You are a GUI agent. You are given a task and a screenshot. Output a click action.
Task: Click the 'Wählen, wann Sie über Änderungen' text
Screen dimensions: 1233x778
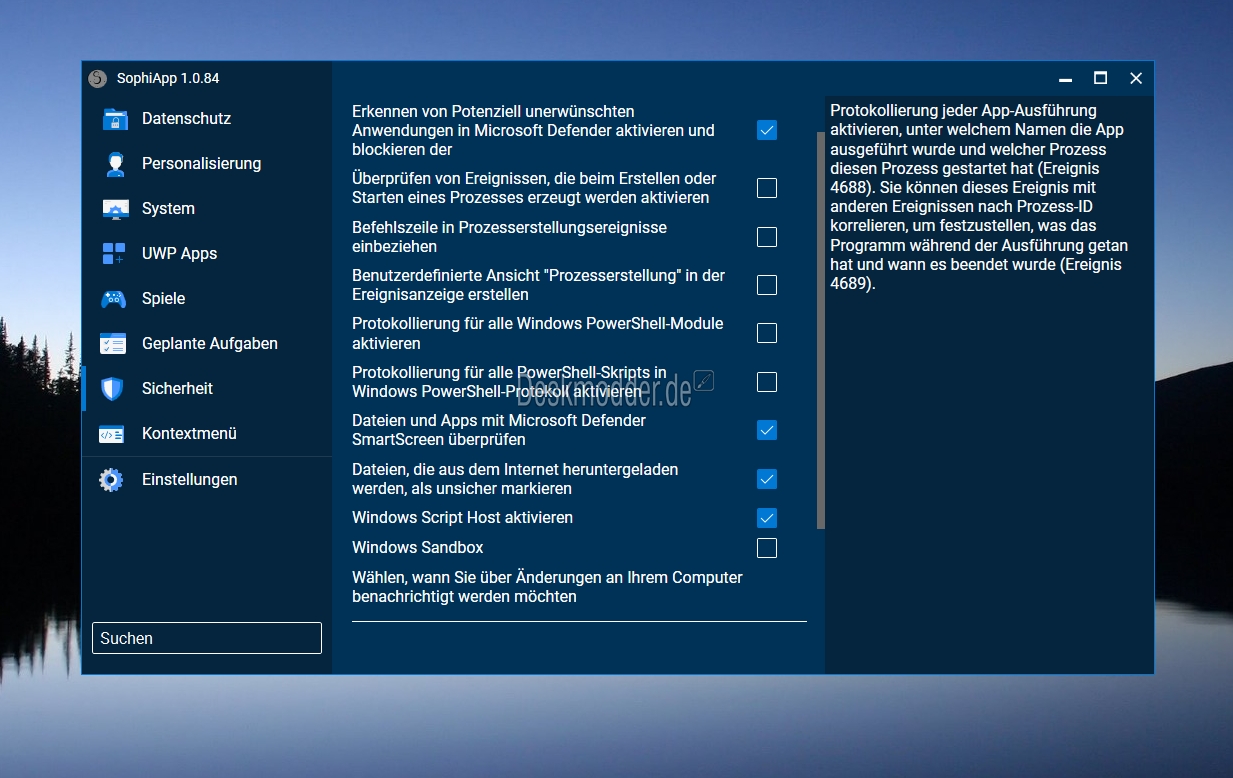click(x=547, y=587)
